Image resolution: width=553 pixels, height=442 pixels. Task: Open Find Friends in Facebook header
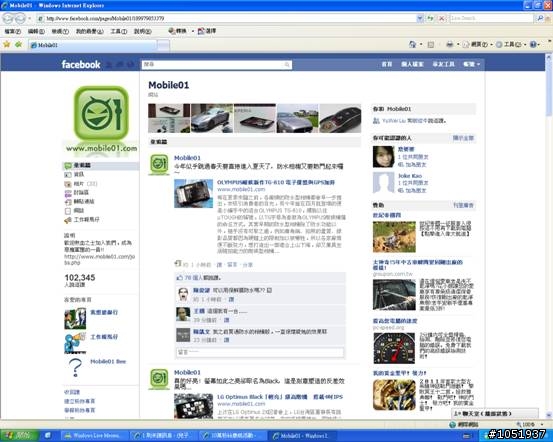tap(443, 64)
